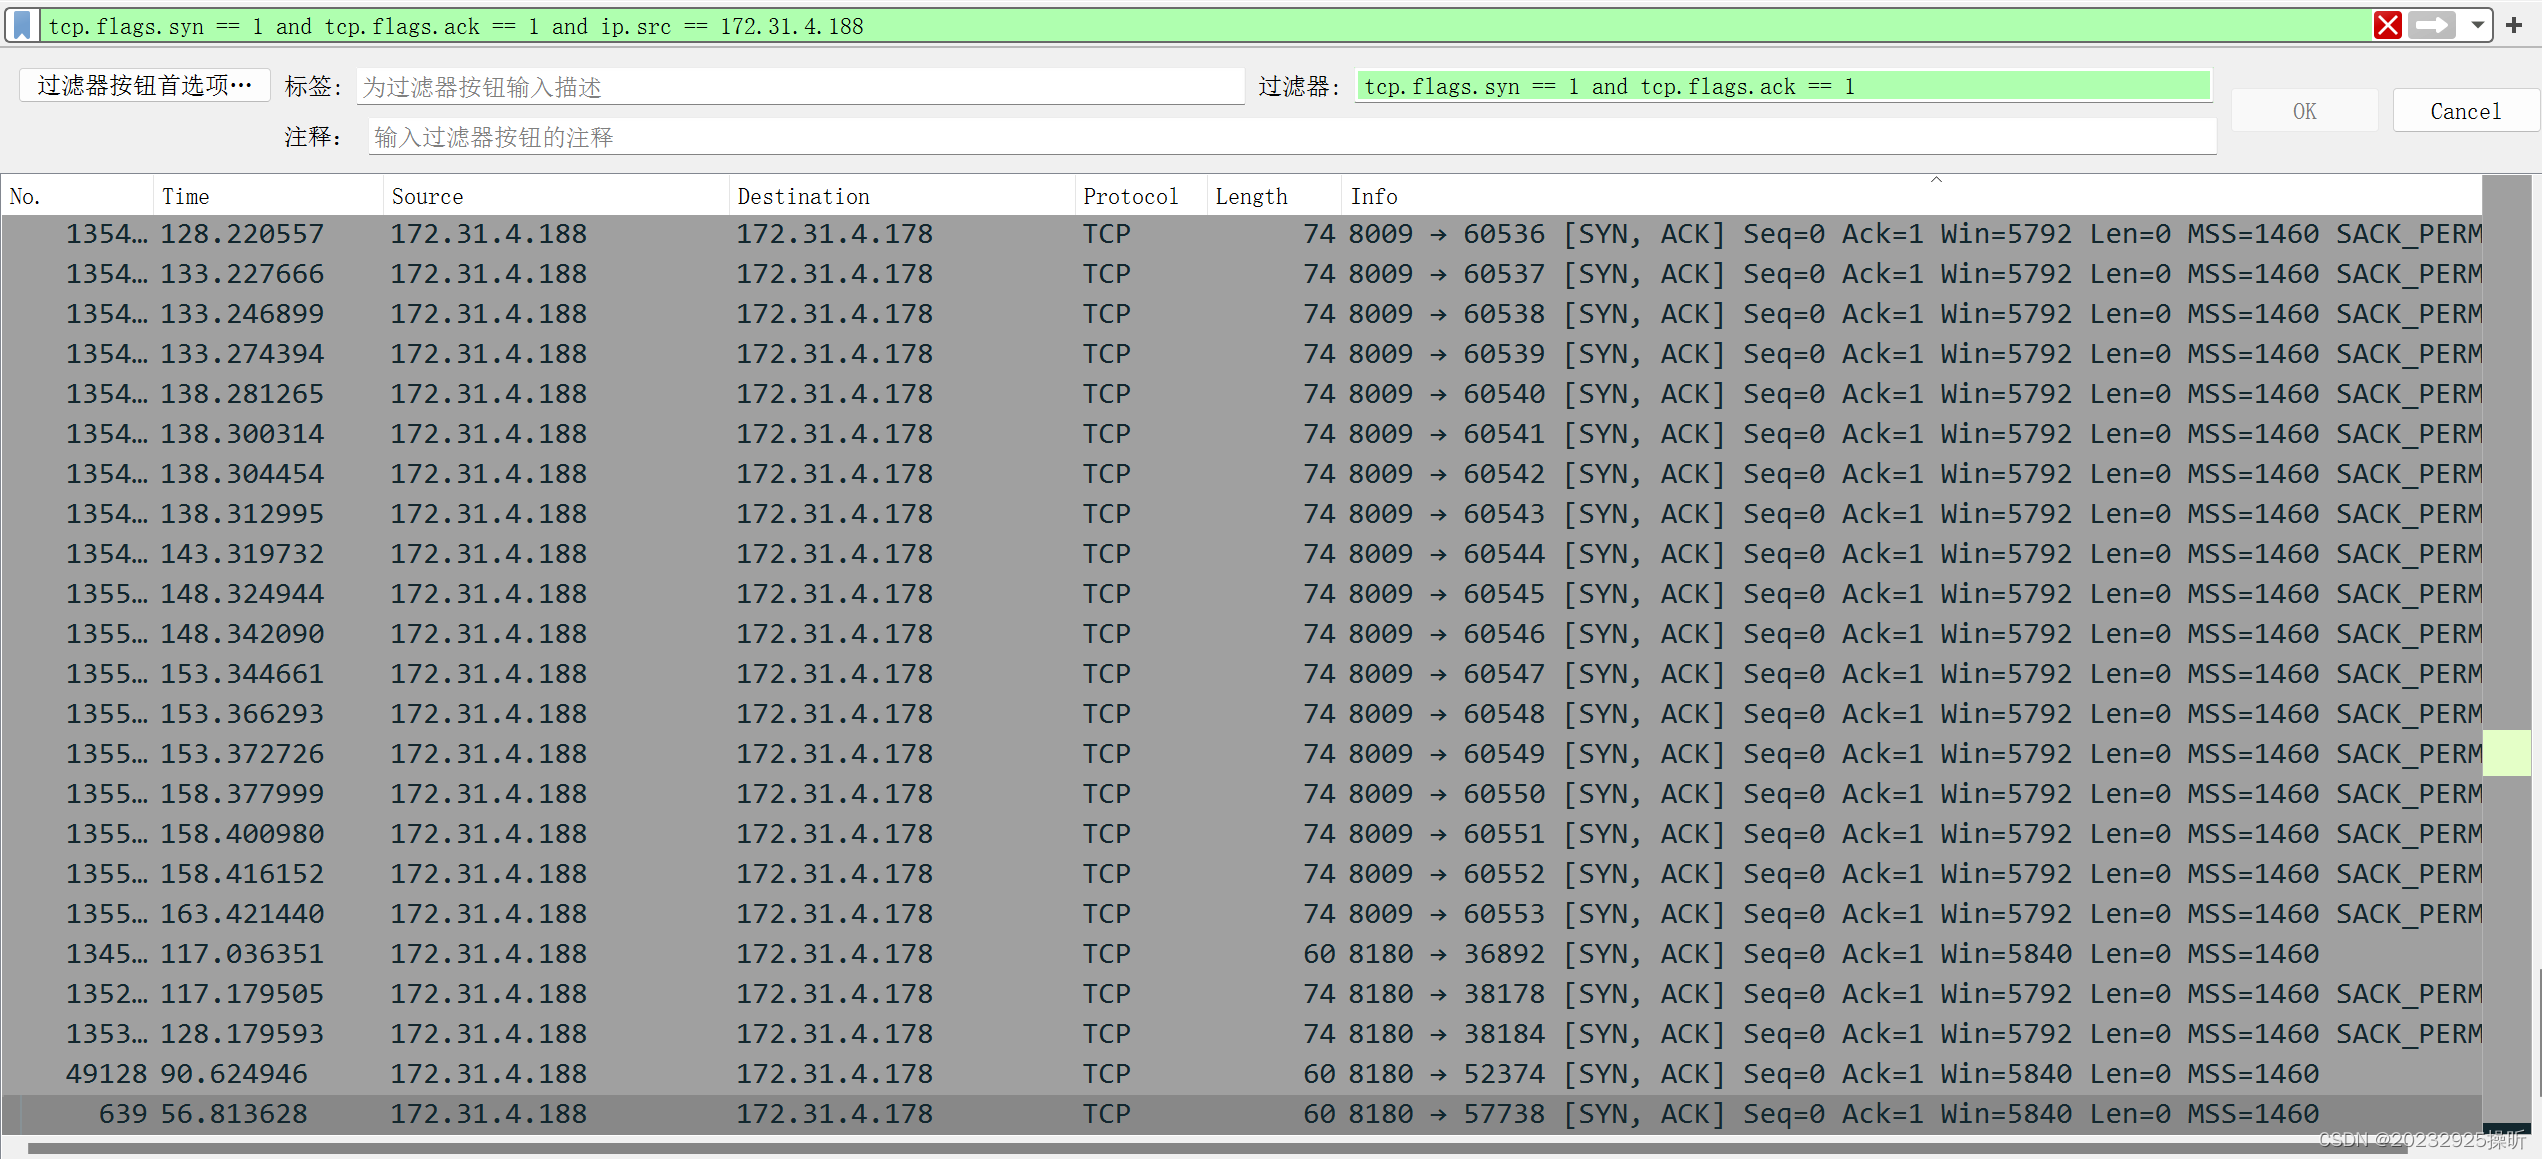Select packet with port 60542 in info
Image resolution: width=2542 pixels, height=1159 pixels.
coord(1241,474)
